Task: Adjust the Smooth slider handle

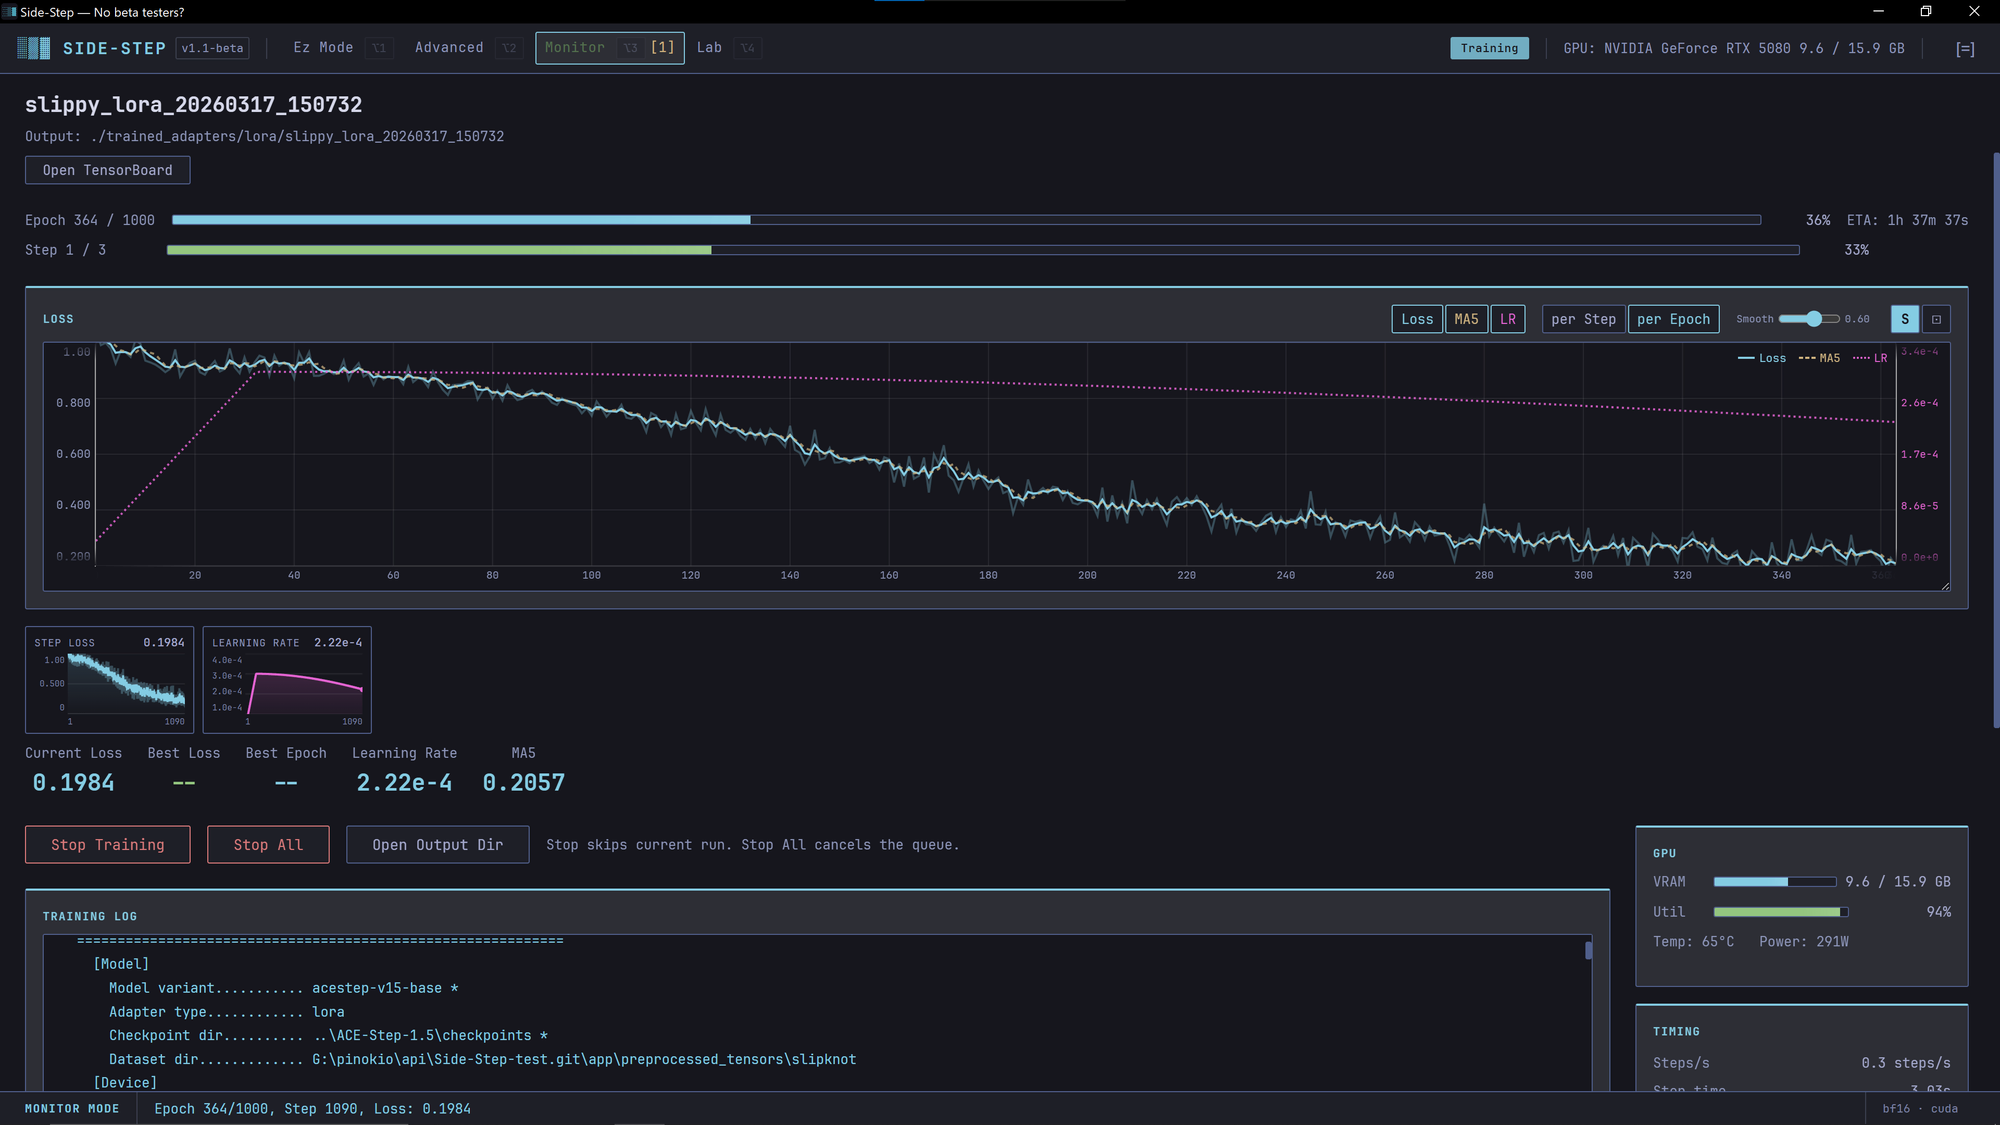Action: 1814,319
